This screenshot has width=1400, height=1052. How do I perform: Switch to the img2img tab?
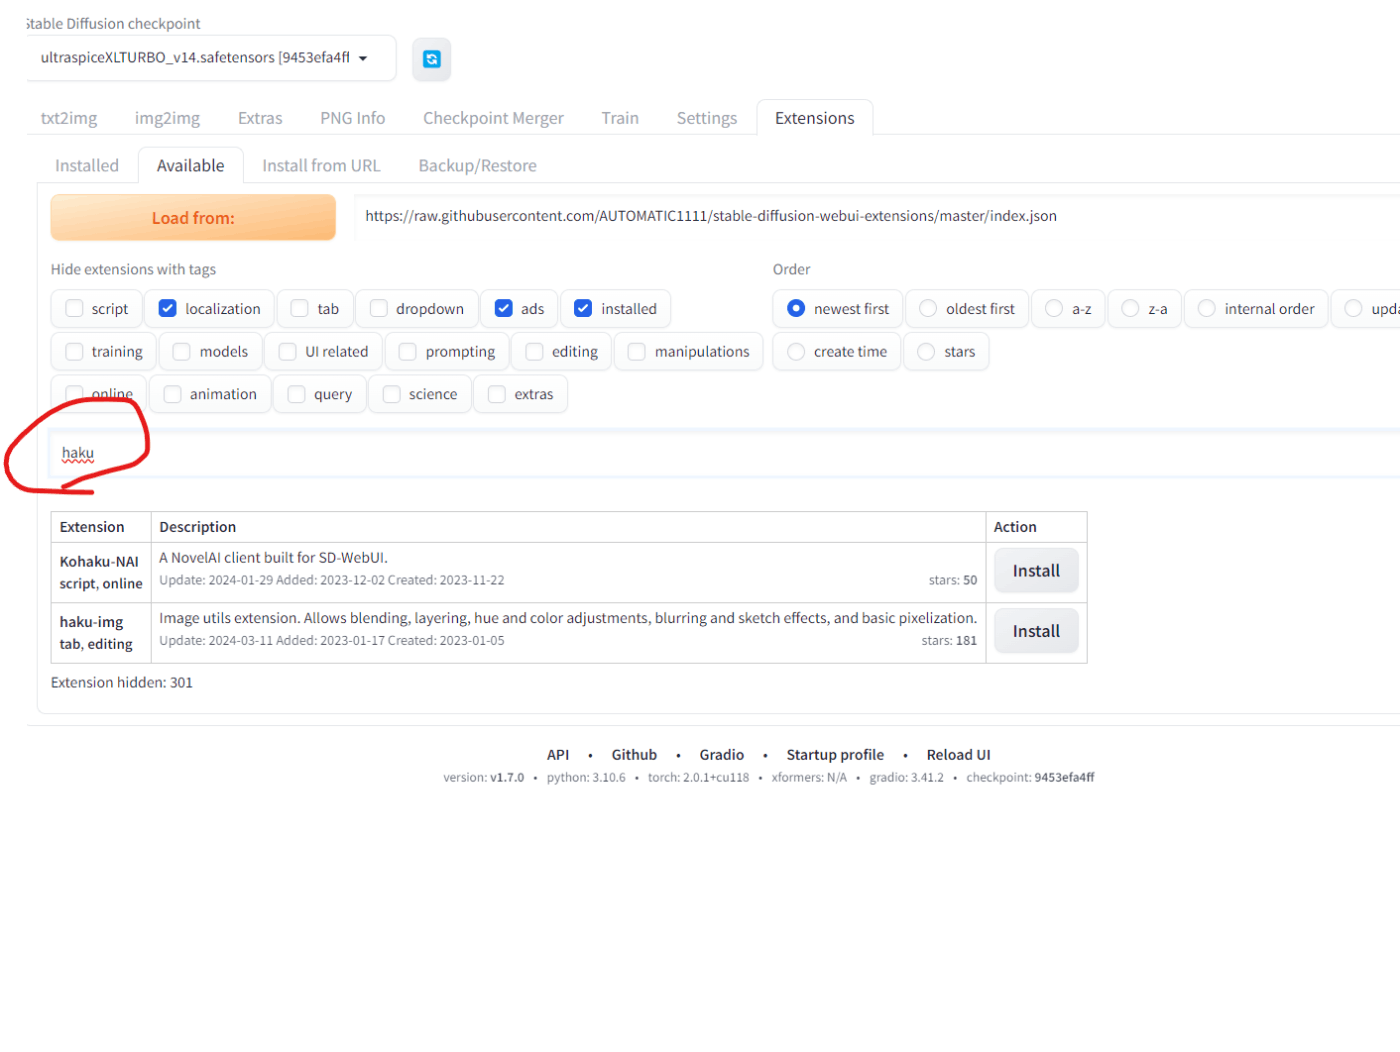pyautogui.click(x=167, y=118)
